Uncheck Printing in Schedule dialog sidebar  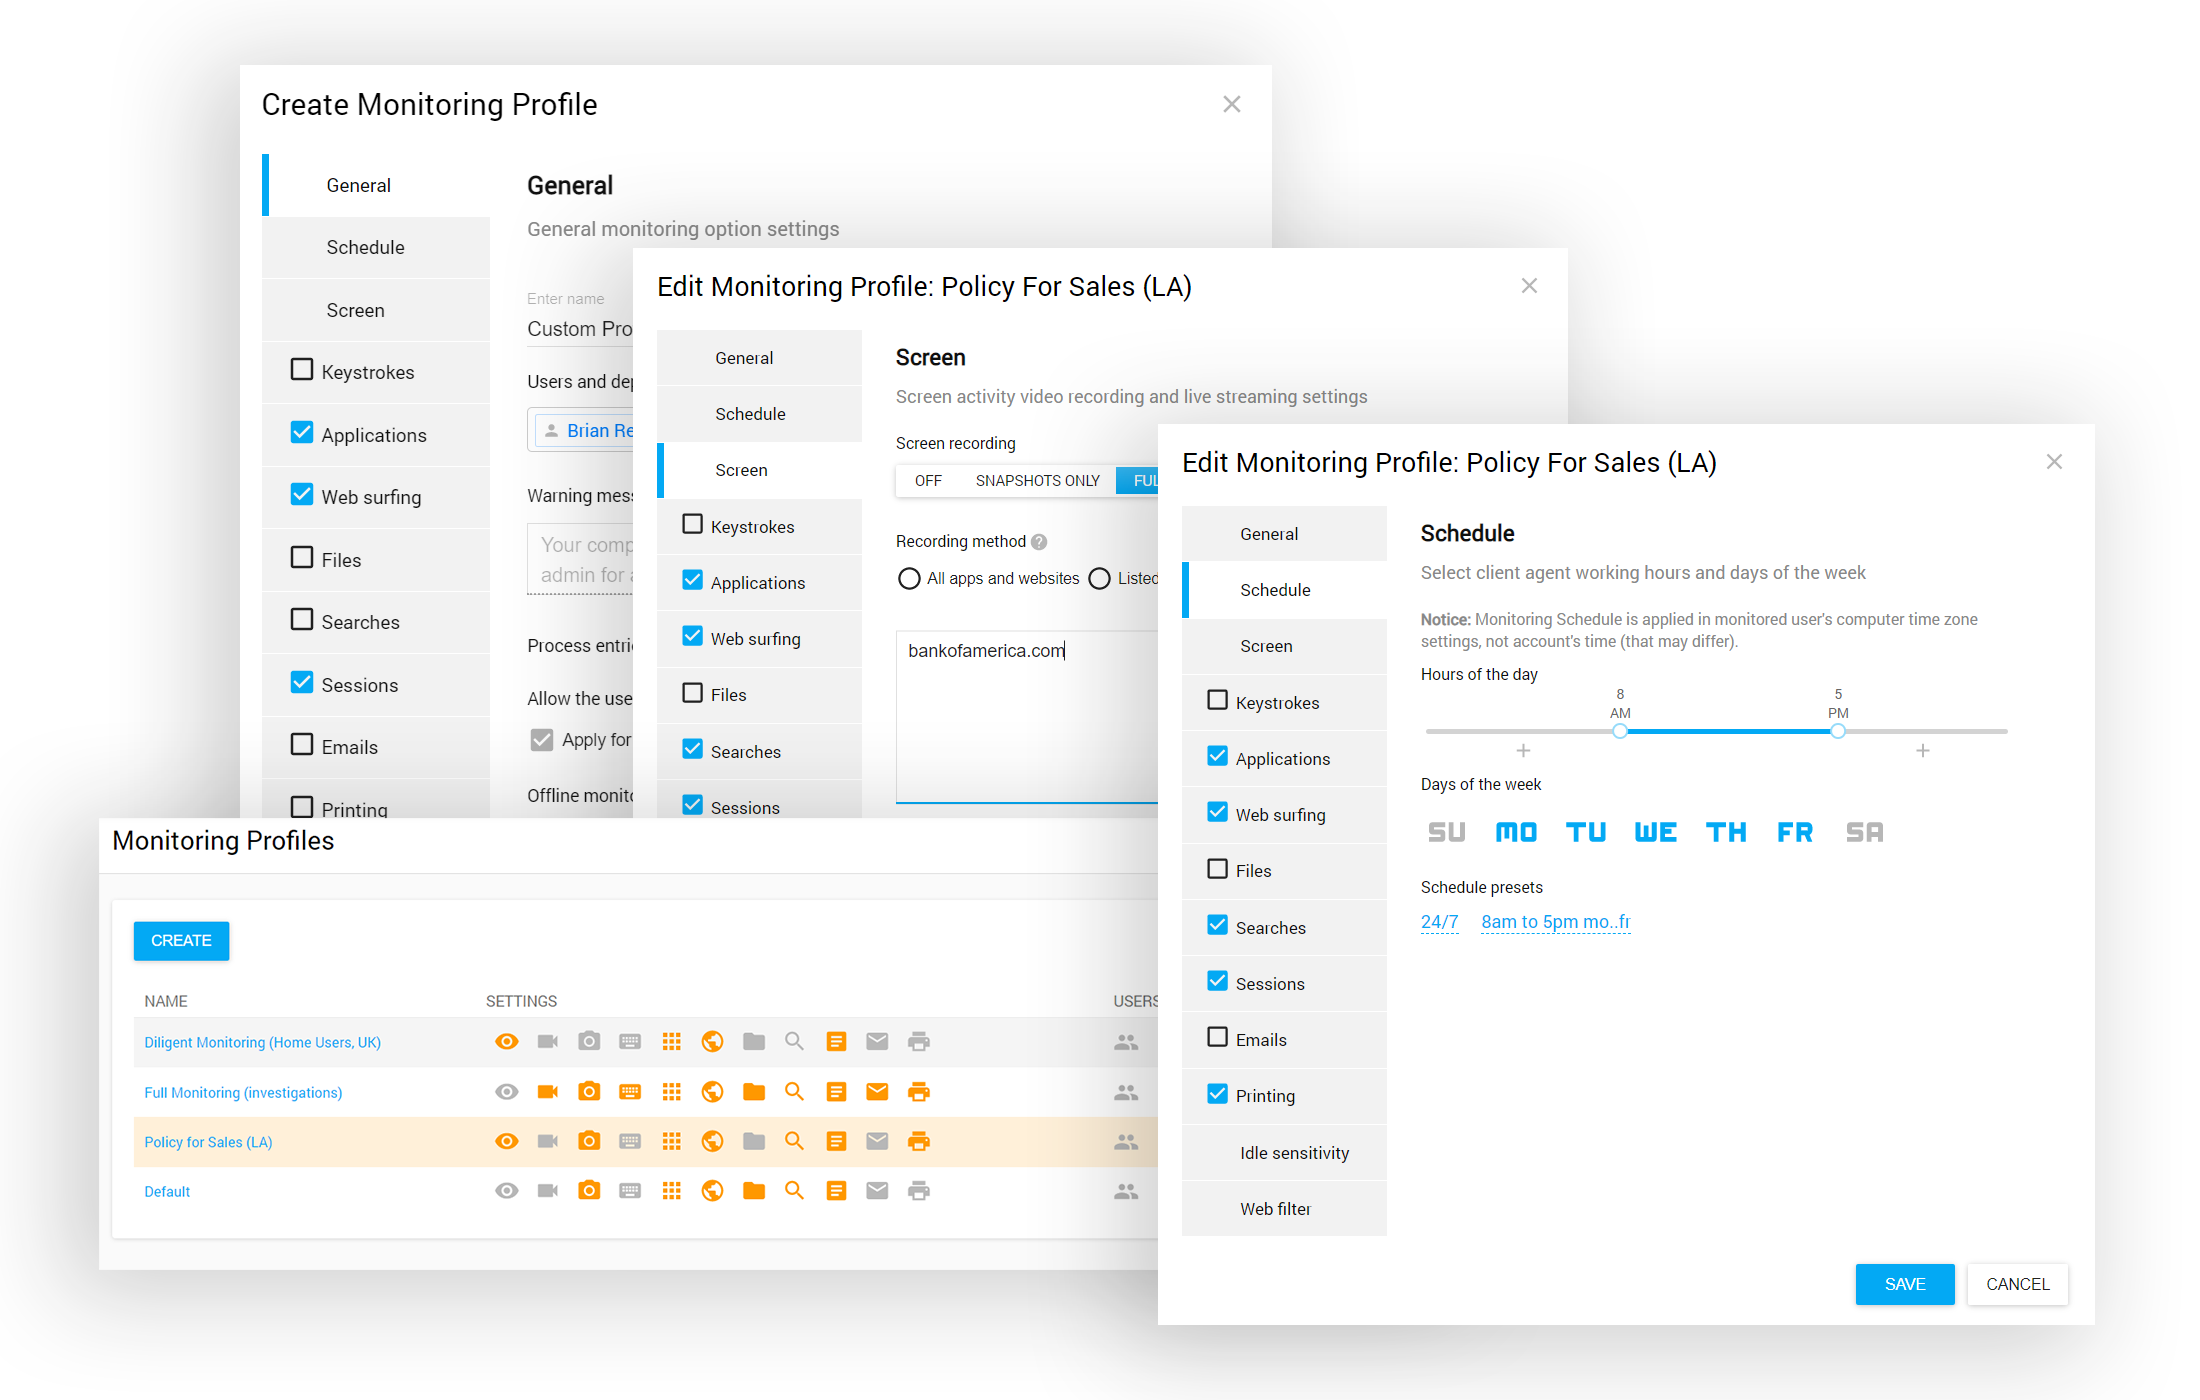click(x=1217, y=1094)
